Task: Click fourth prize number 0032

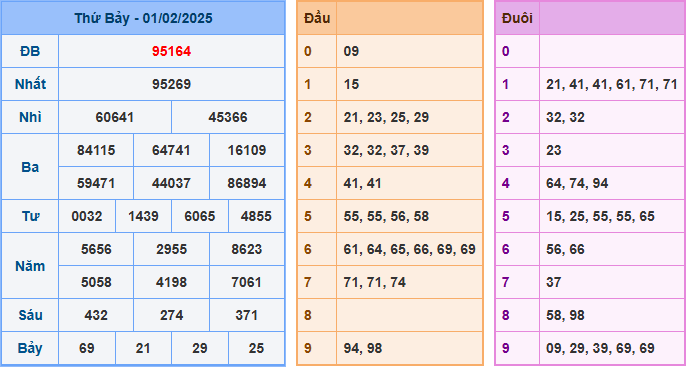Action: point(87,216)
